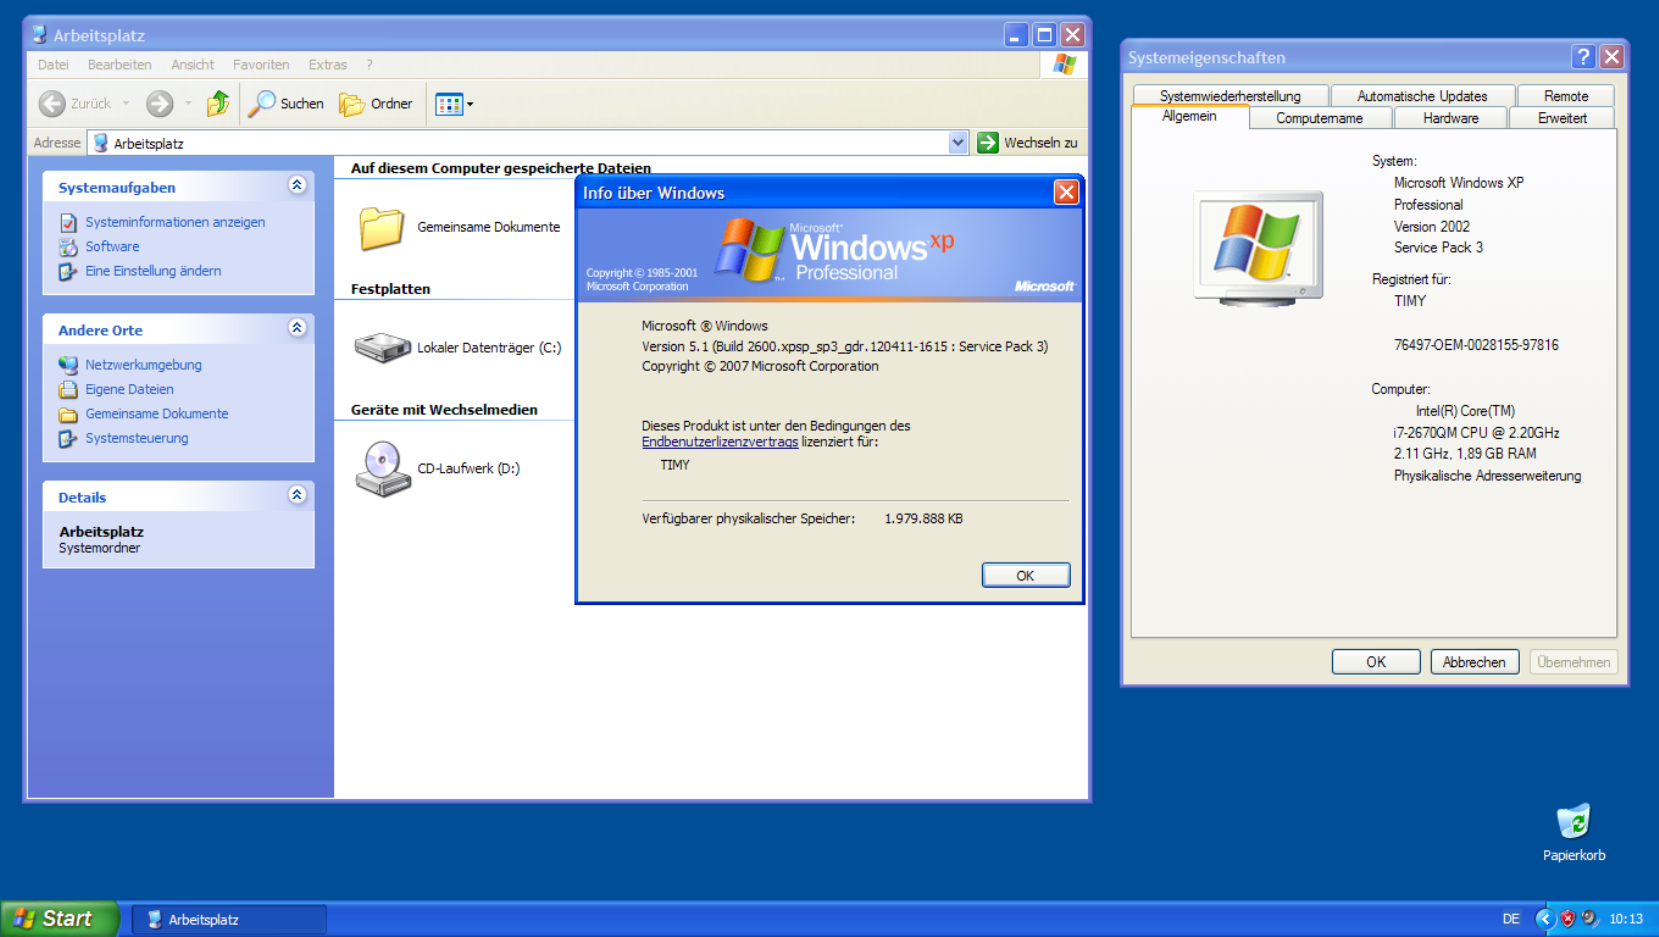Image resolution: width=1659 pixels, height=937 pixels.
Task: Switch to the Hardware tab
Action: click(x=1449, y=117)
